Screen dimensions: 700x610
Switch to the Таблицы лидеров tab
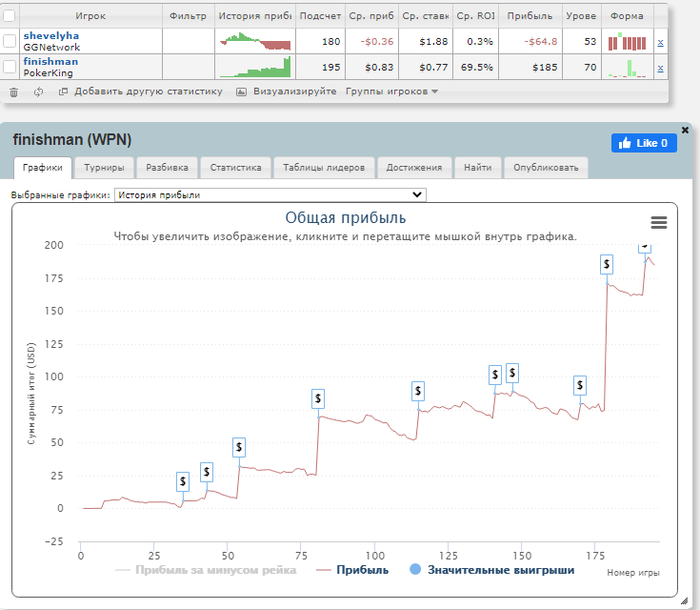coord(324,168)
